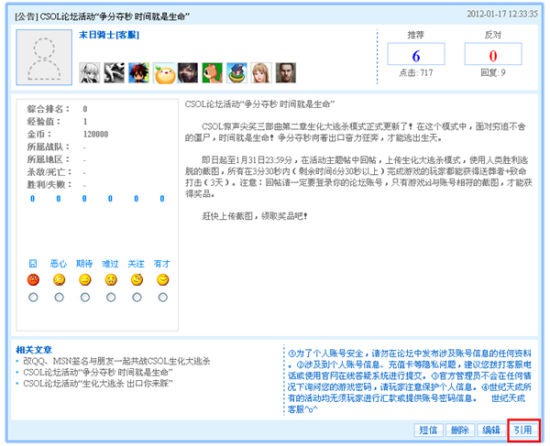Select the red-haired boy avatar on blue

click(139, 73)
